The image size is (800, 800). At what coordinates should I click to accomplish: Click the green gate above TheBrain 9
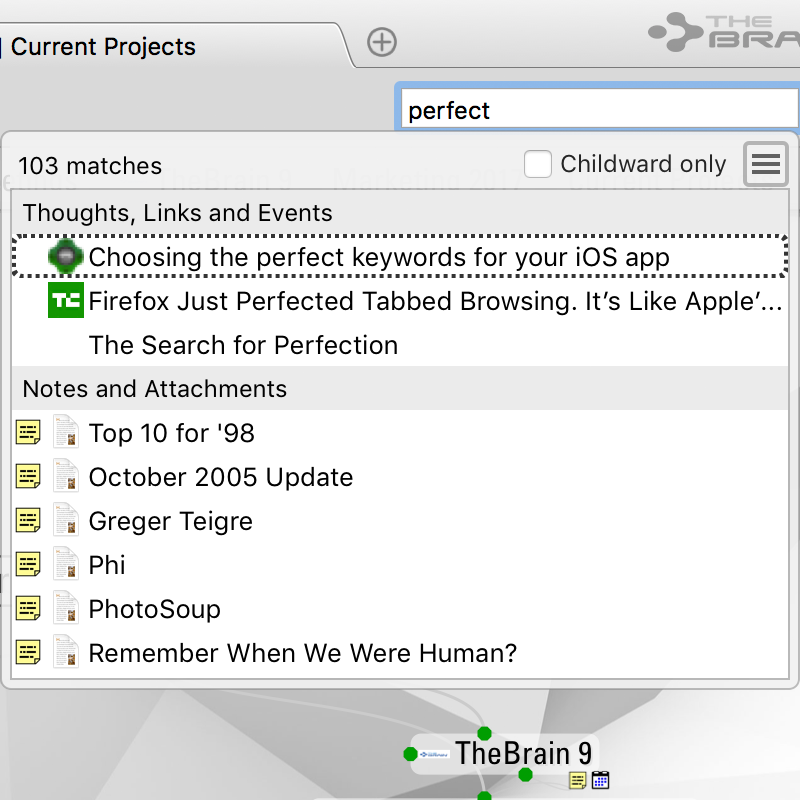click(x=485, y=734)
